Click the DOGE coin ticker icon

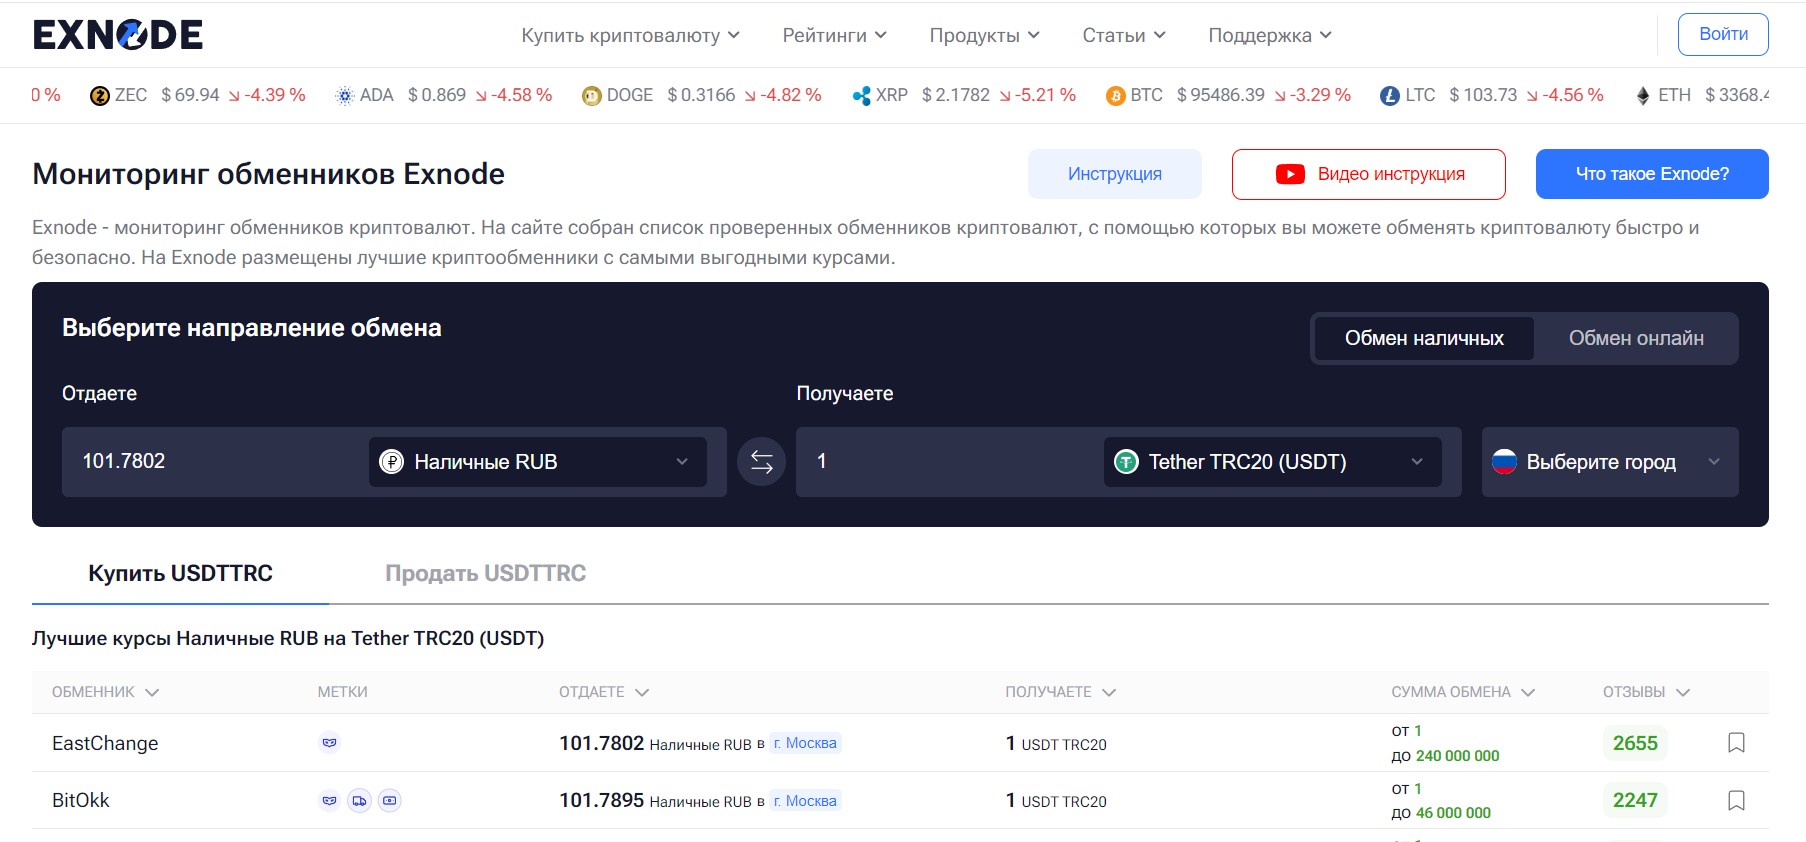point(591,96)
